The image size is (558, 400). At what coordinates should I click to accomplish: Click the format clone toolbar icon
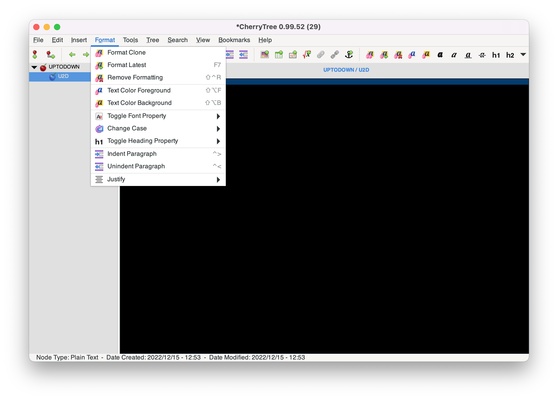tap(370, 55)
